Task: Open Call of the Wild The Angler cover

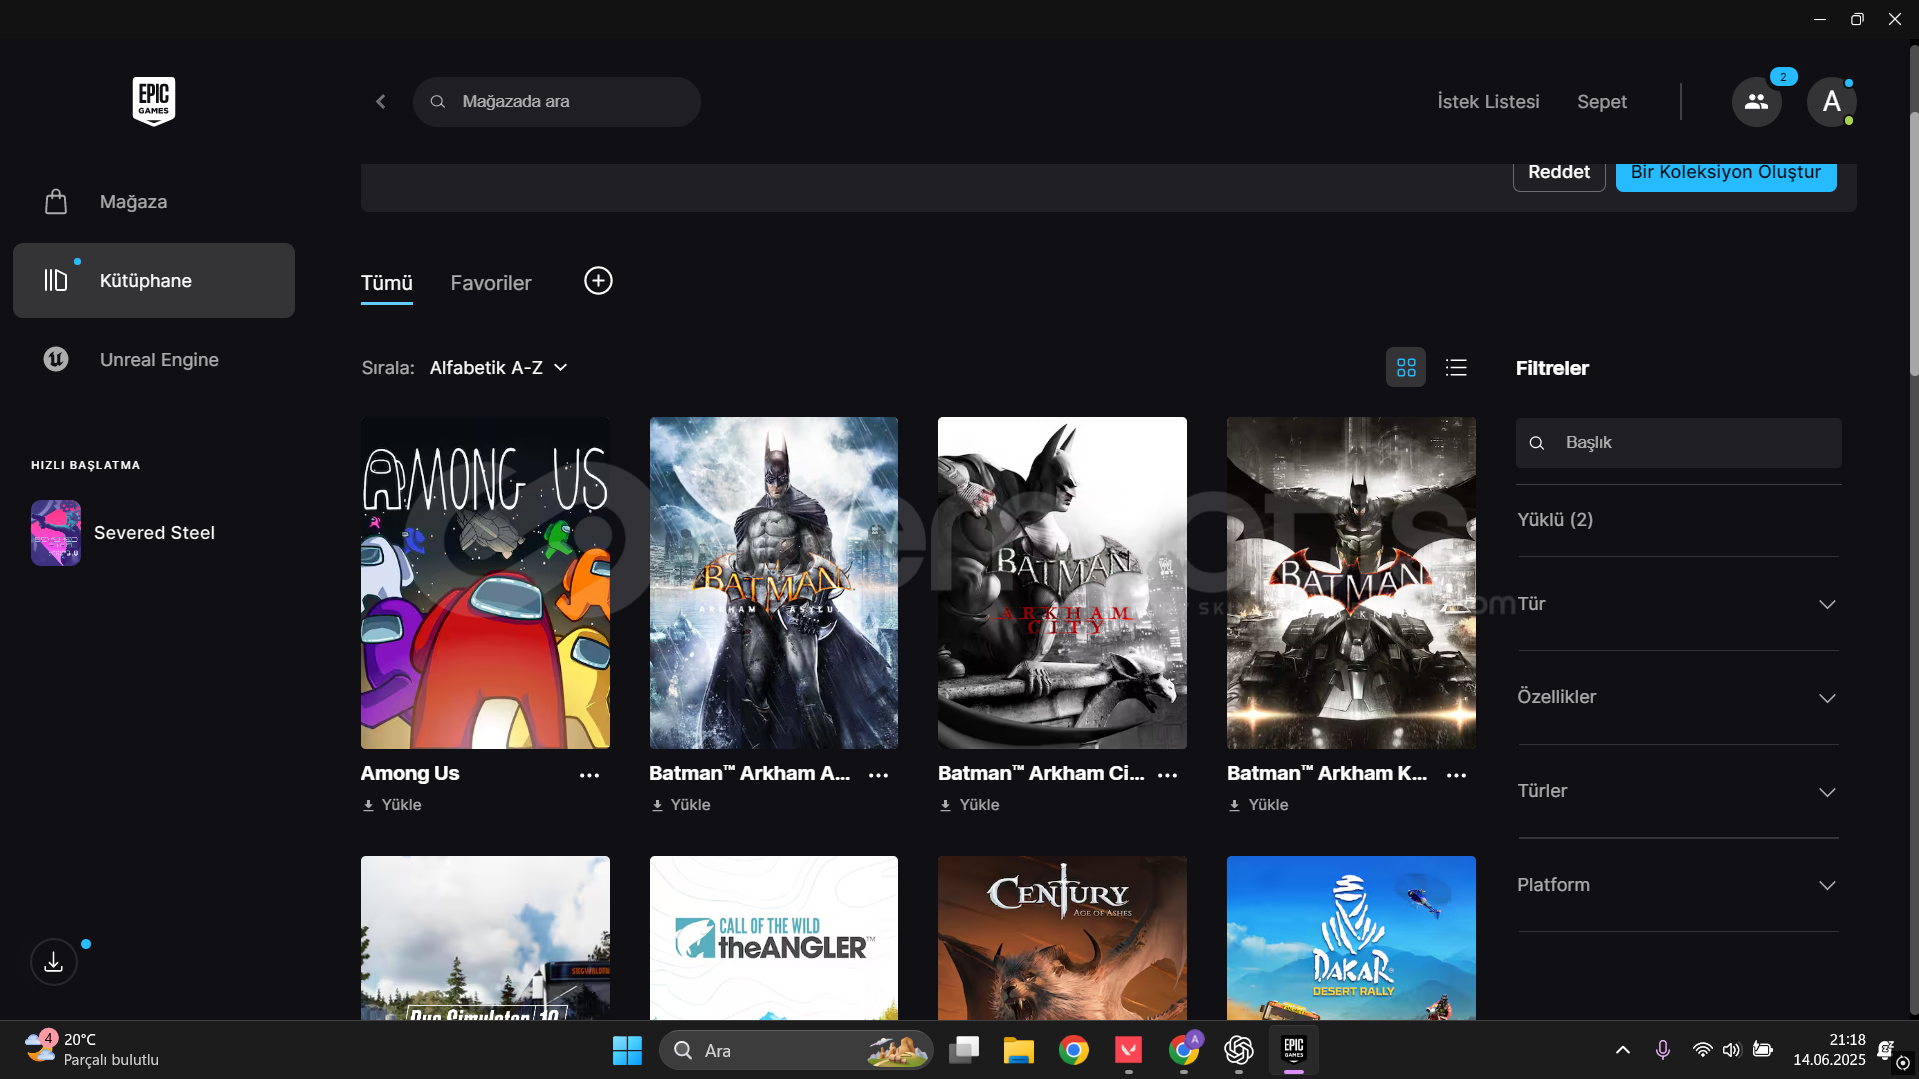Action: (774, 938)
